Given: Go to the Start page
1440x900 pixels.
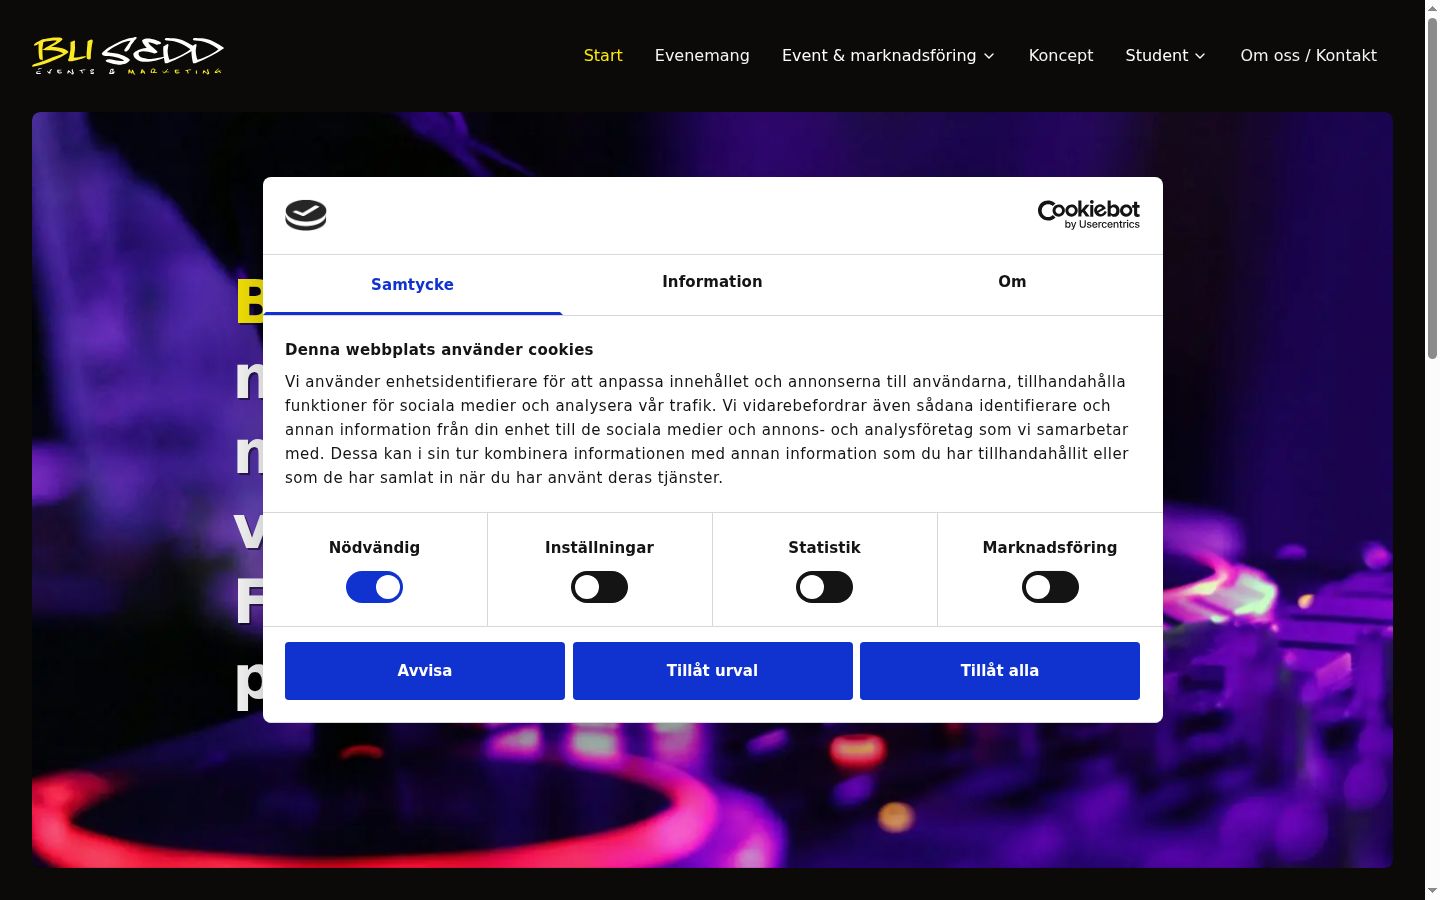Looking at the screenshot, I should pyautogui.click(x=603, y=56).
